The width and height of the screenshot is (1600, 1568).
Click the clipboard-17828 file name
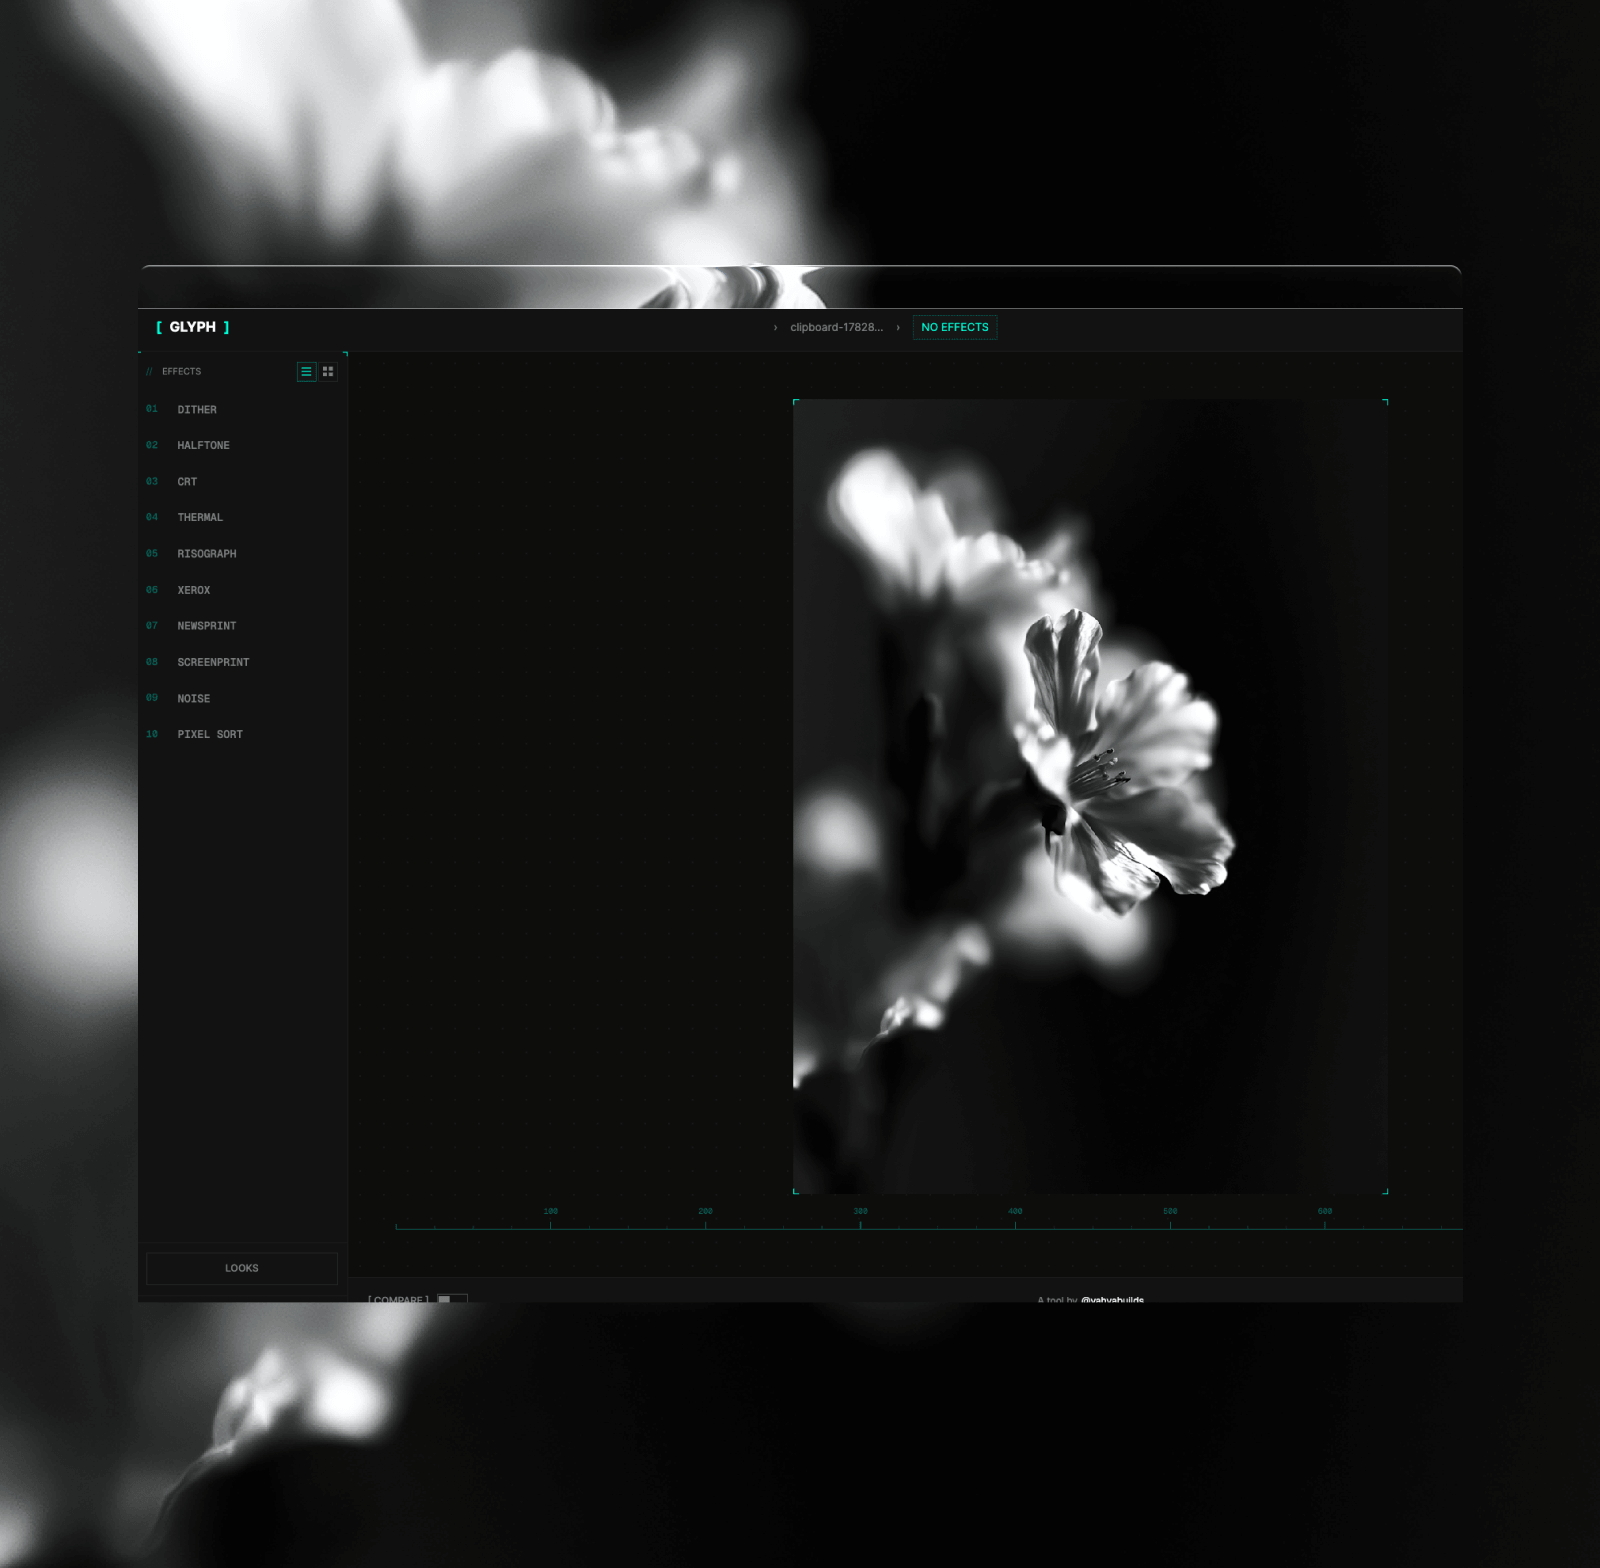coord(837,327)
